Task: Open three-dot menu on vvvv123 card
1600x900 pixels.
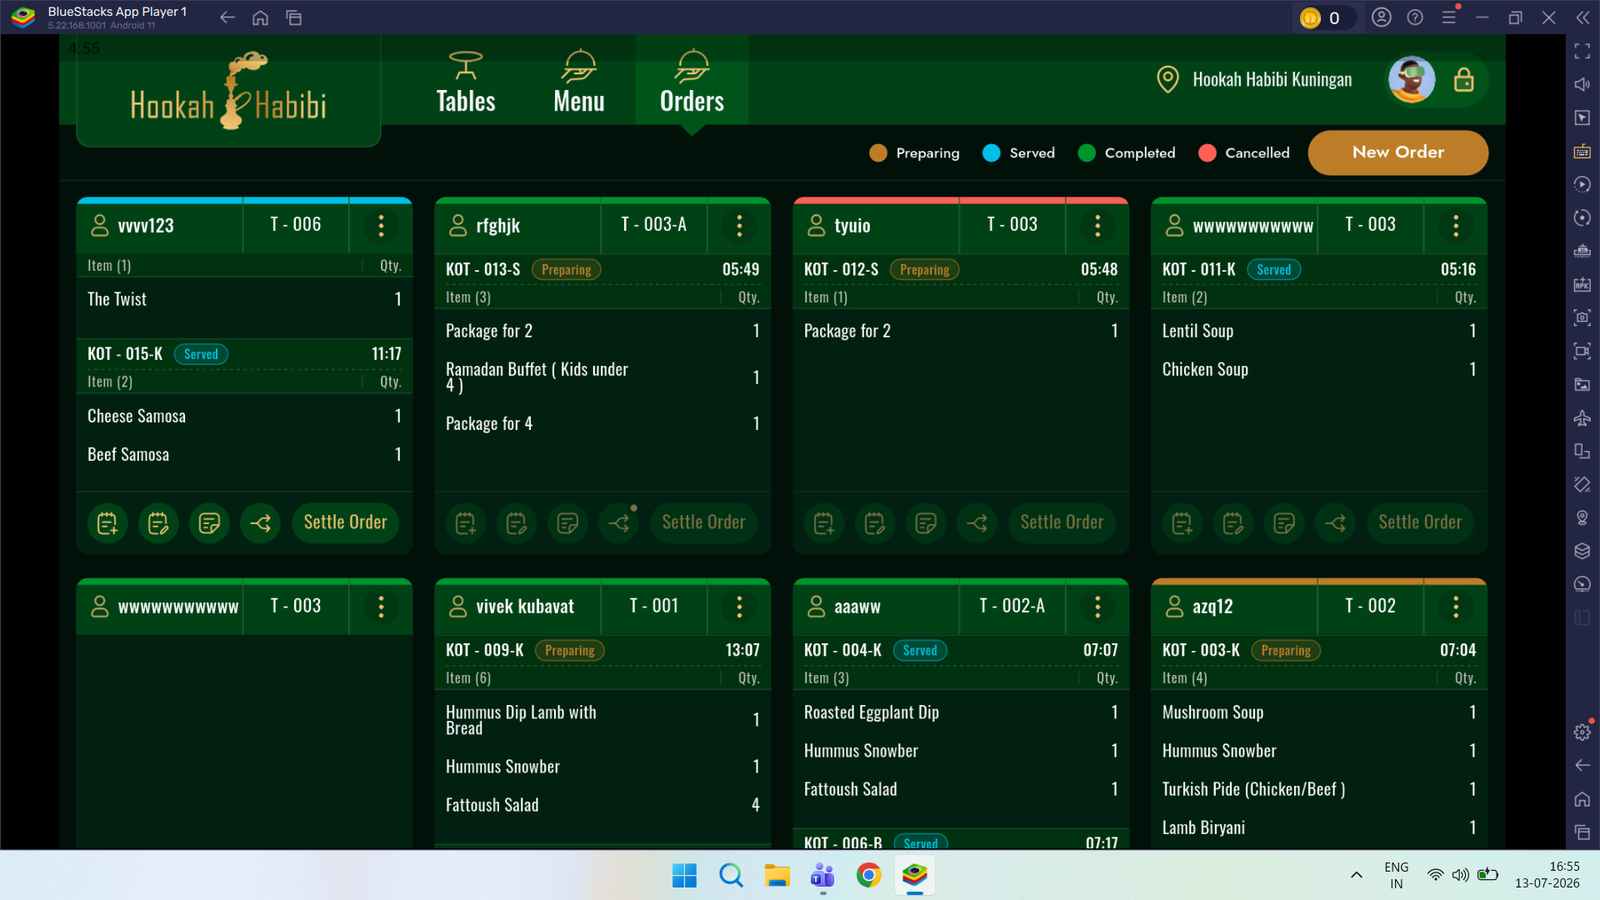Action: tap(381, 226)
